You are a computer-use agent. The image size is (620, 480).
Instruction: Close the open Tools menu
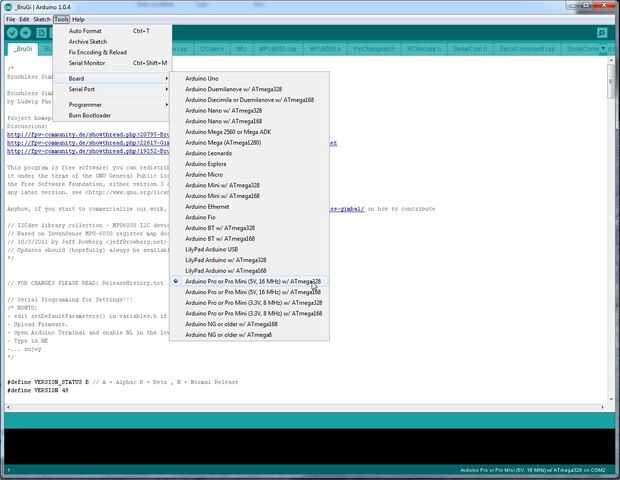pos(61,19)
